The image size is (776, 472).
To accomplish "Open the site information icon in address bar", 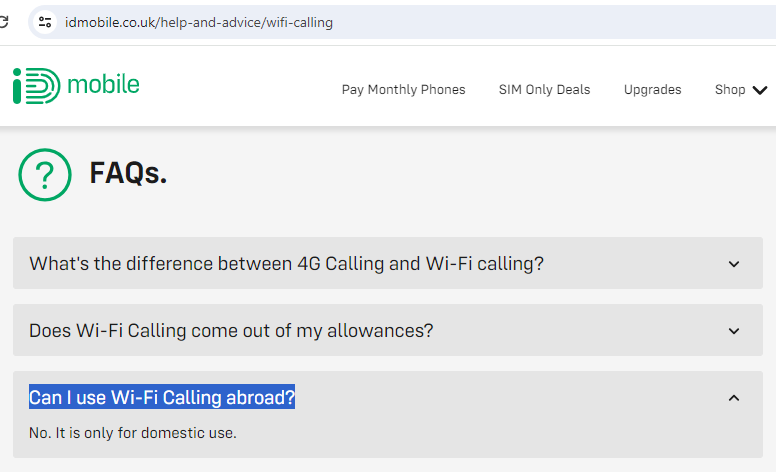I will [45, 22].
